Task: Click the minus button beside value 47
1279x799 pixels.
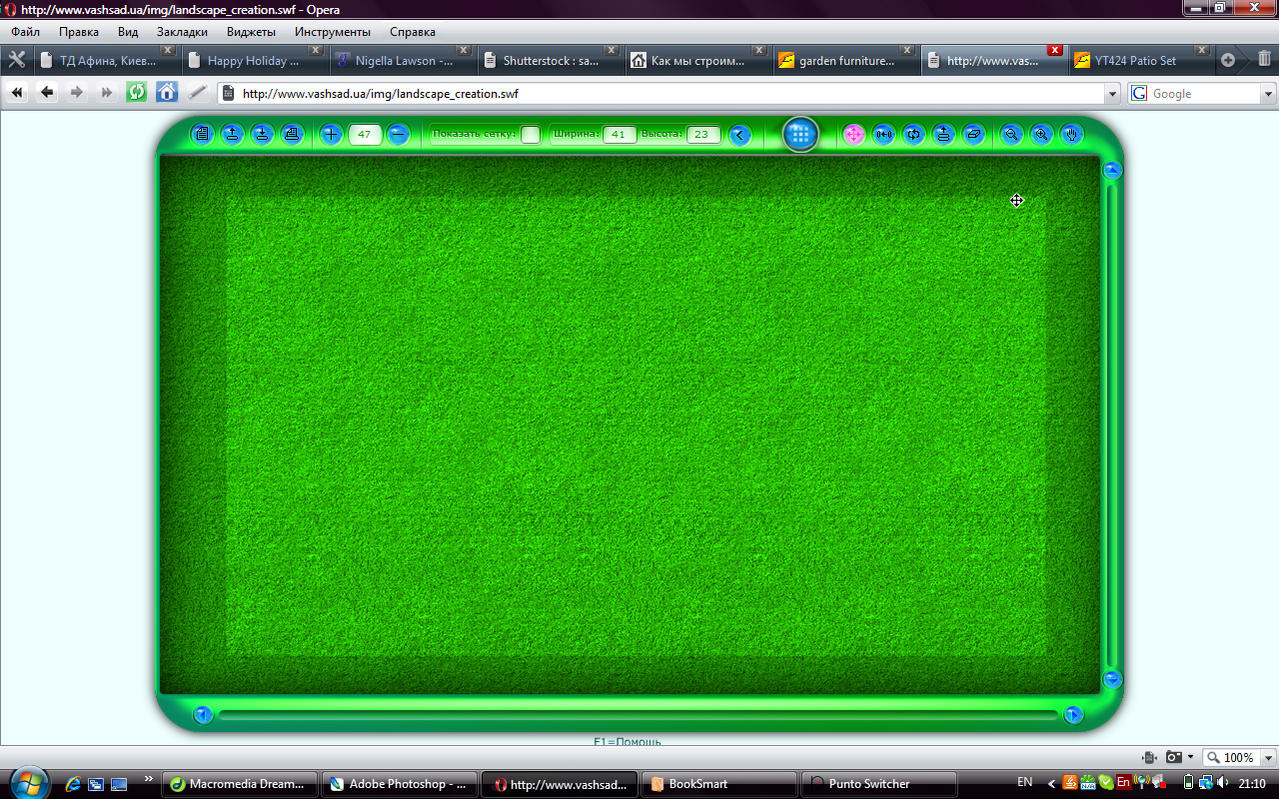Action: click(x=398, y=134)
